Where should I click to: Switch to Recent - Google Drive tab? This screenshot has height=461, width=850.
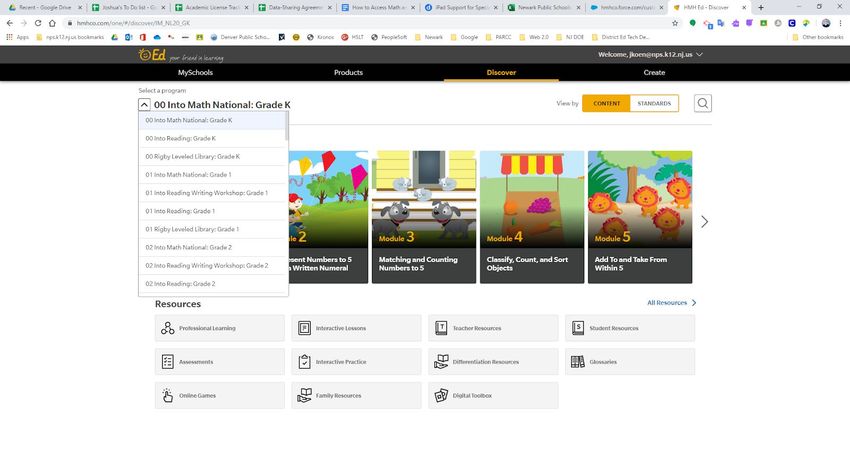click(44, 8)
